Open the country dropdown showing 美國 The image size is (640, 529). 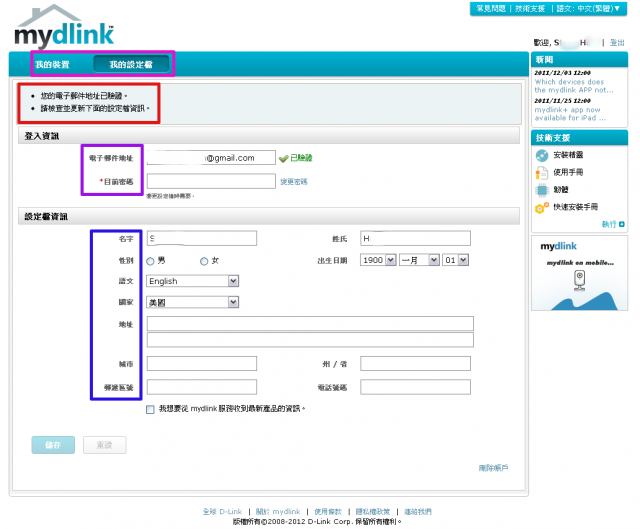coord(192,302)
